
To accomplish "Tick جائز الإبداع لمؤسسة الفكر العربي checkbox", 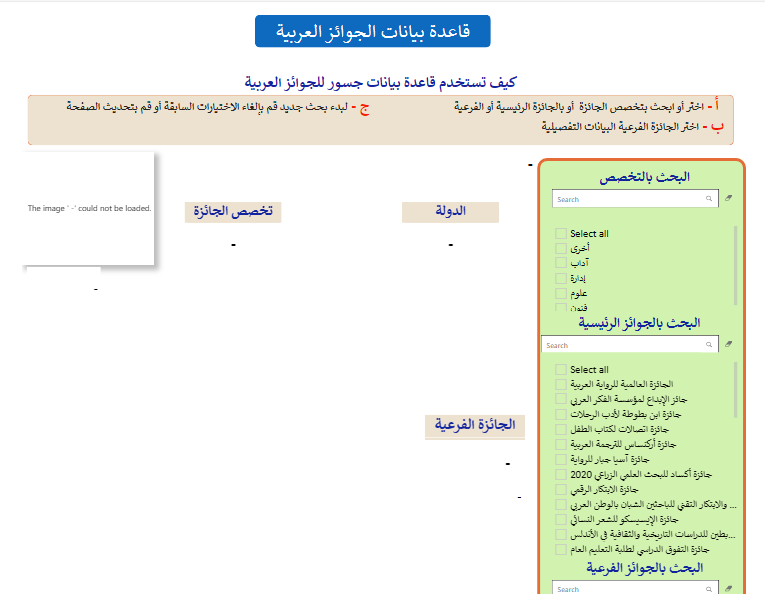I will point(561,399).
